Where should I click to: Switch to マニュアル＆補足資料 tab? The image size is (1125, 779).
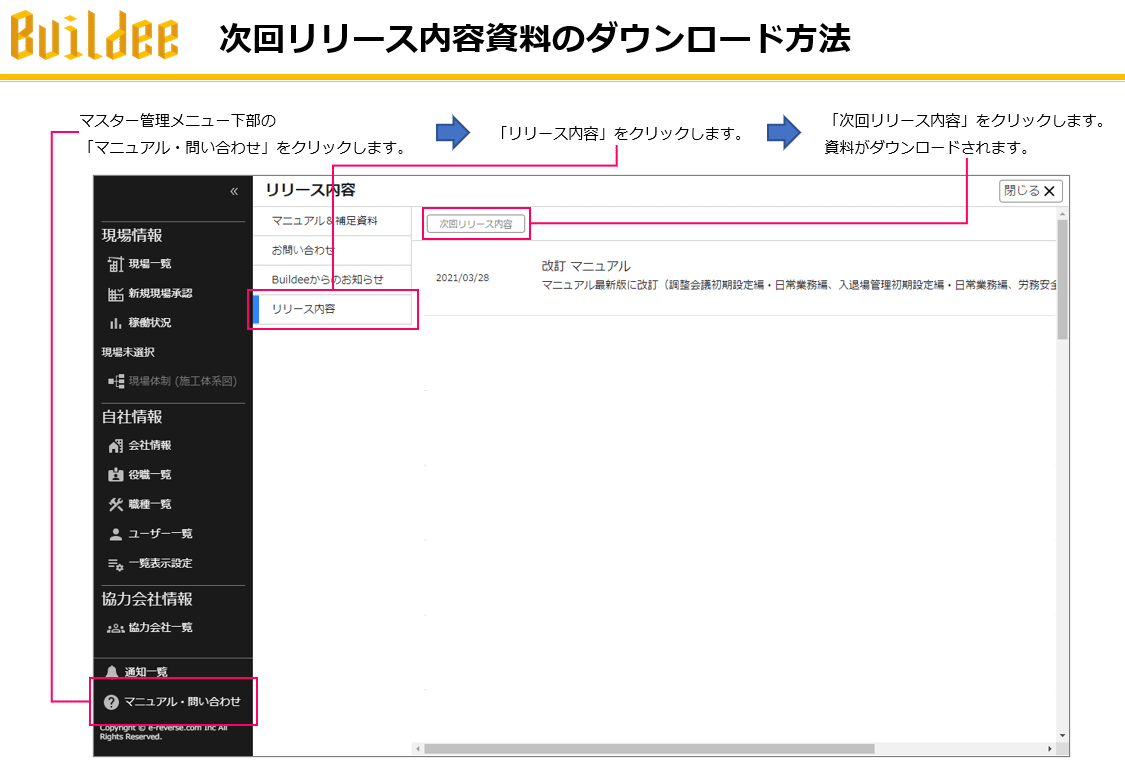point(325,220)
